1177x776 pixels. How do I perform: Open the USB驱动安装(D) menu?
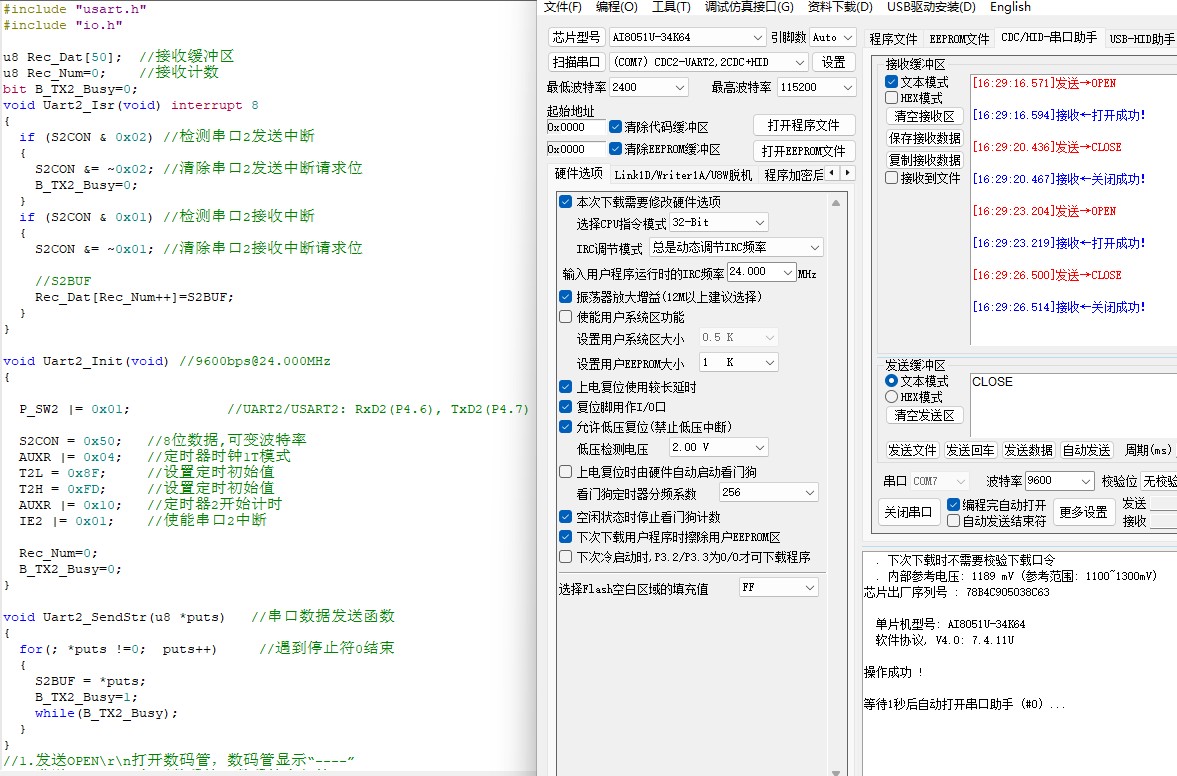[931, 7]
